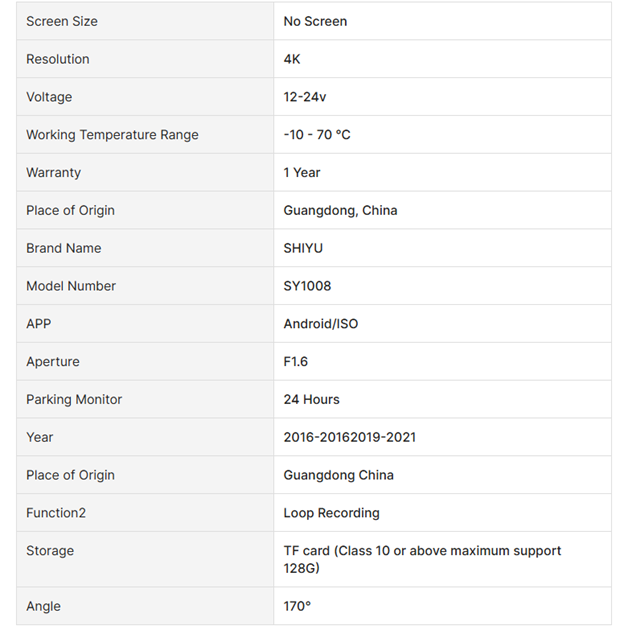Select the "-10 - 70 °C" value
Viewport: 624px width, 634px height.
click(317, 135)
